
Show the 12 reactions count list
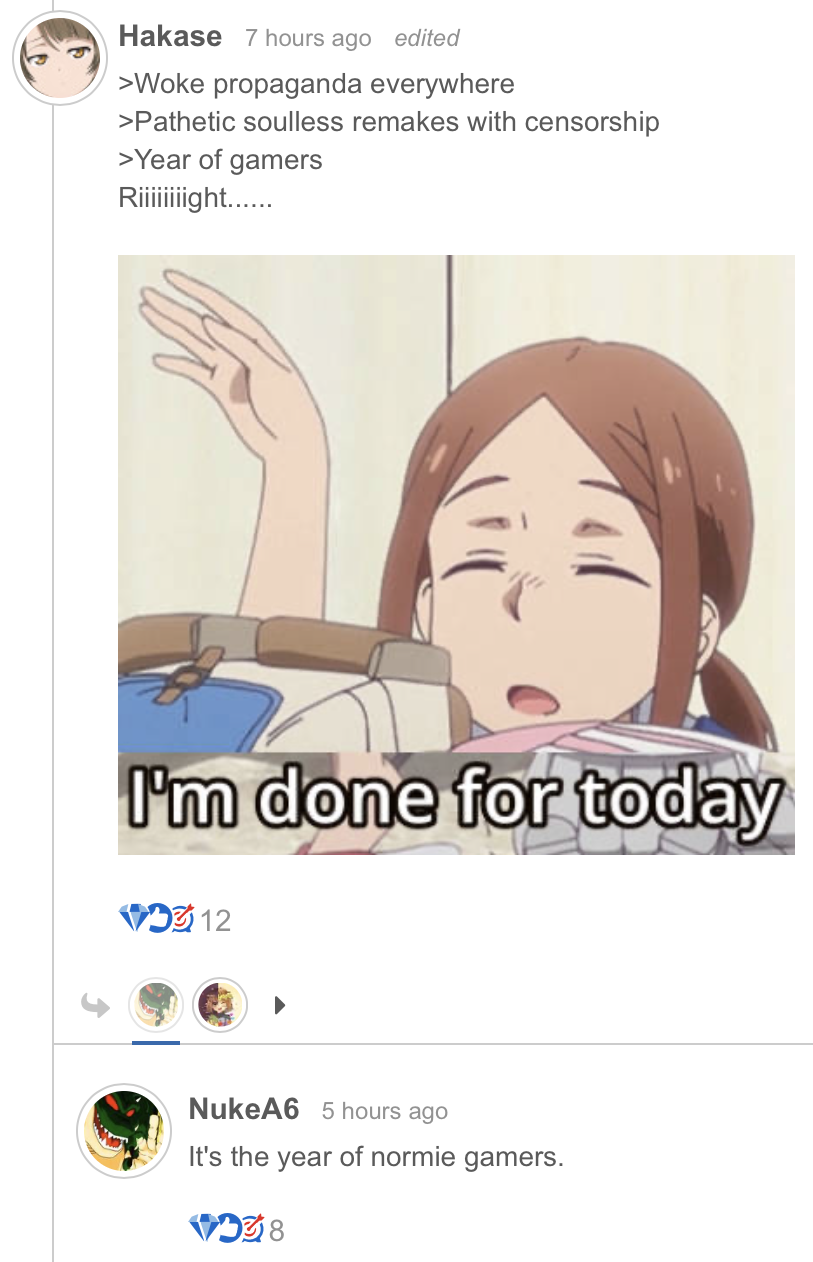[216, 920]
